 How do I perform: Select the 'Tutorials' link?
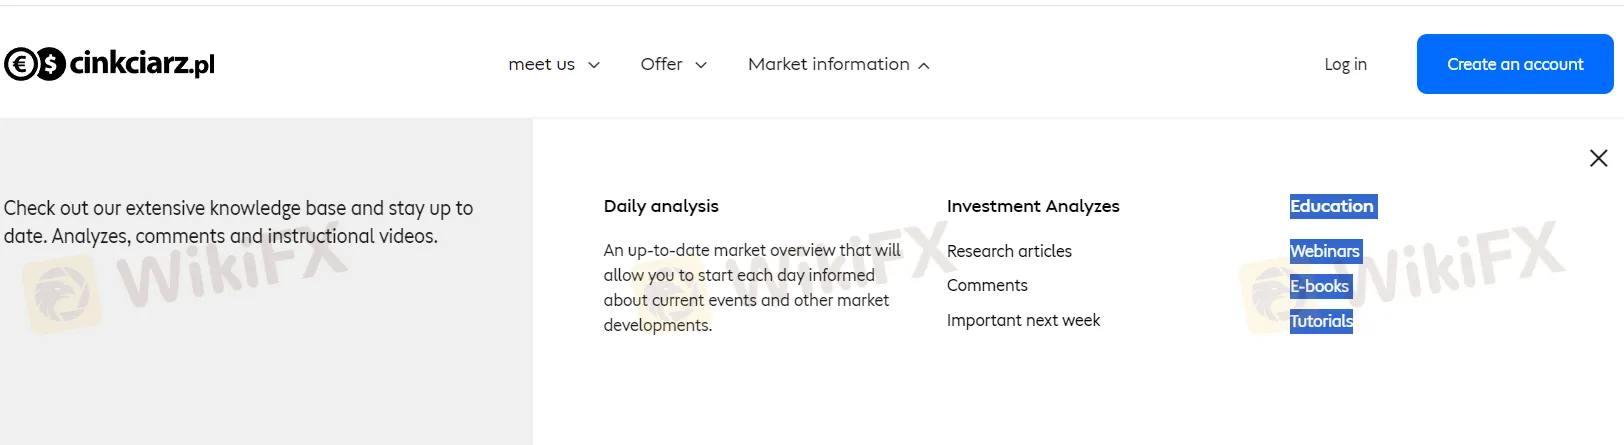pyautogui.click(x=1321, y=321)
